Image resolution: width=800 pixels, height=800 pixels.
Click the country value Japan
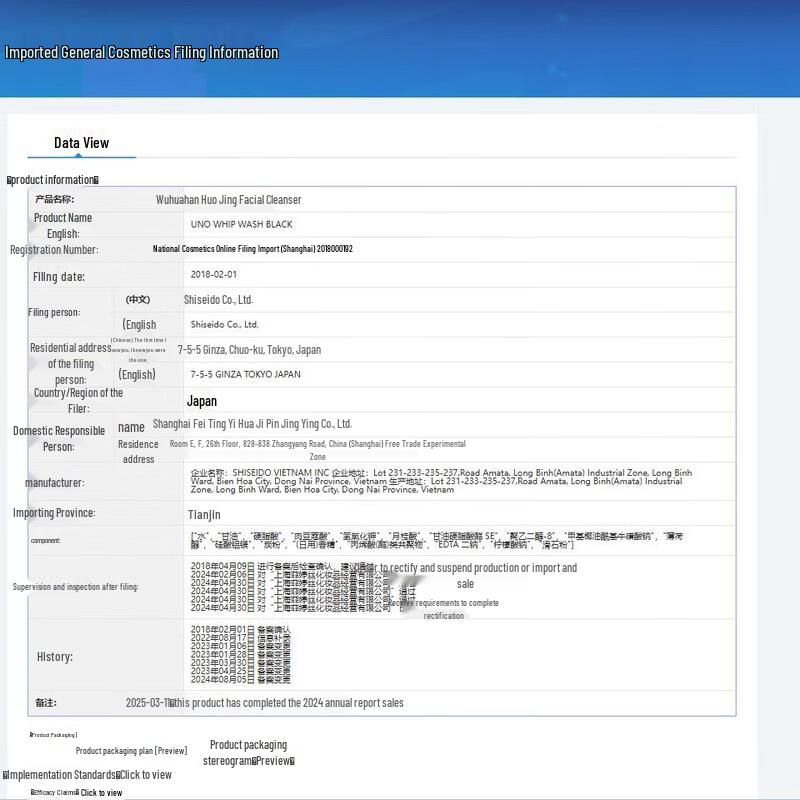(202, 401)
